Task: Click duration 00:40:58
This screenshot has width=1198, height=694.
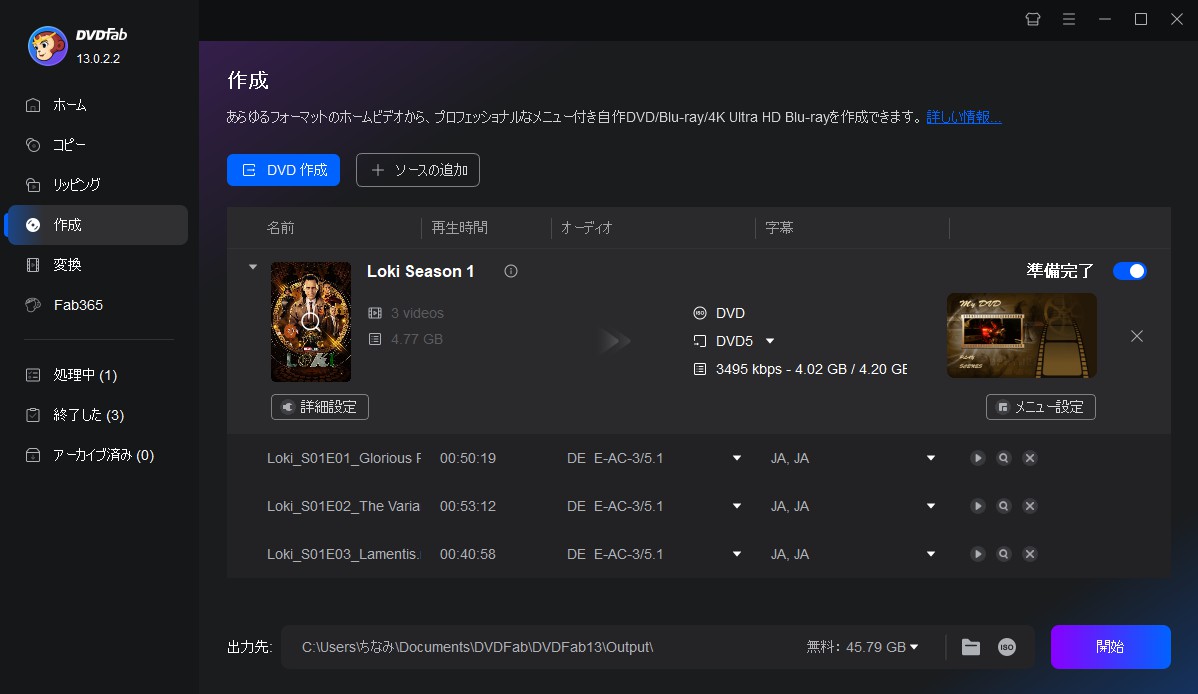Action: (x=468, y=554)
